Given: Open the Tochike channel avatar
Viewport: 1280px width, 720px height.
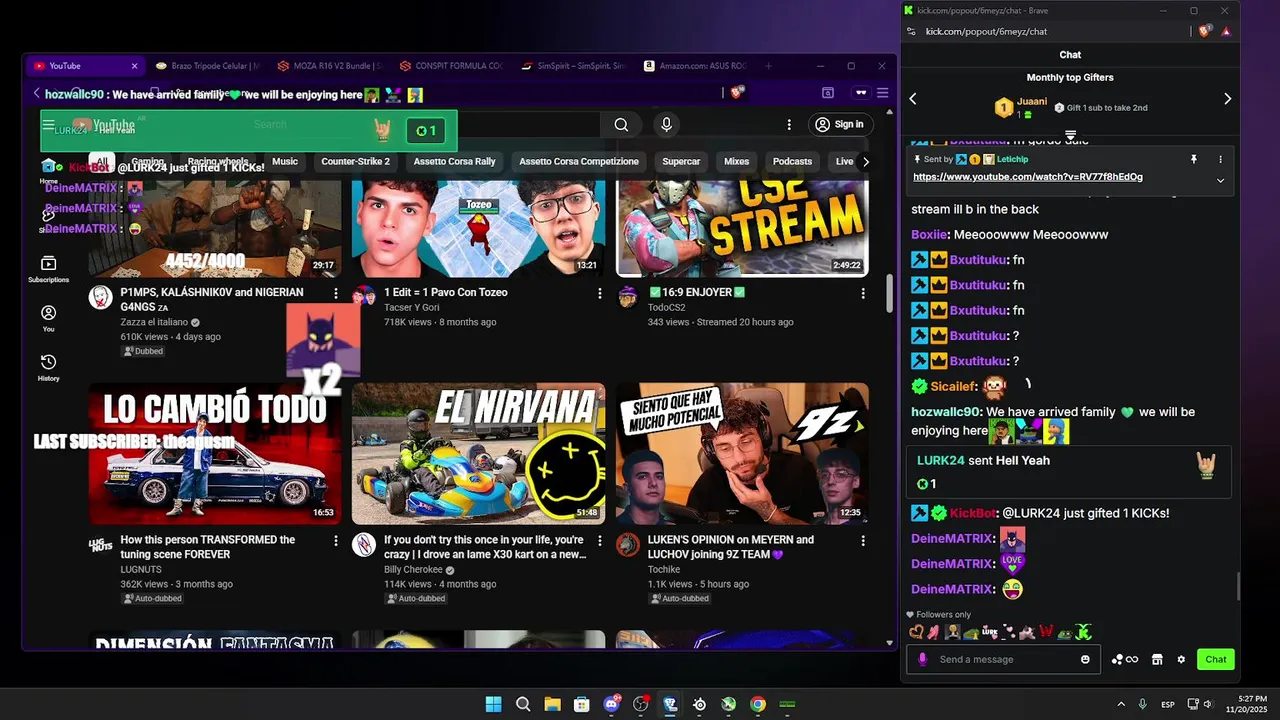Looking at the screenshot, I should [x=627, y=544].
